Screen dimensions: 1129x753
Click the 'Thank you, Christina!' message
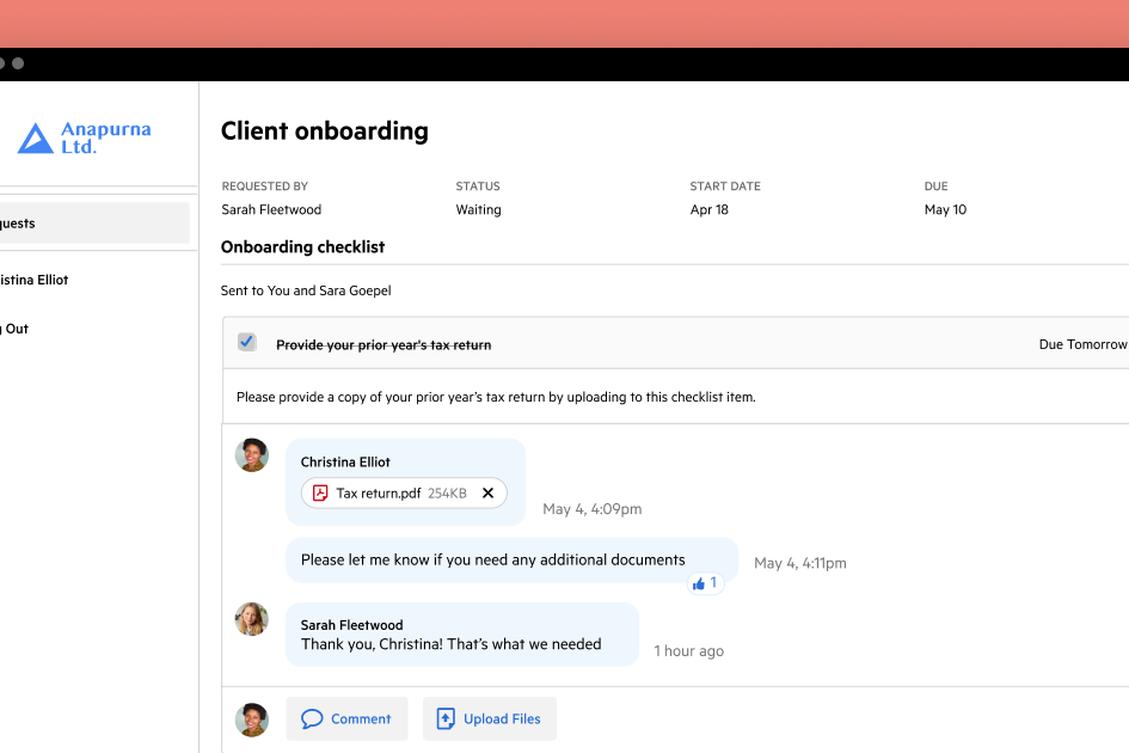click(451, 644)
